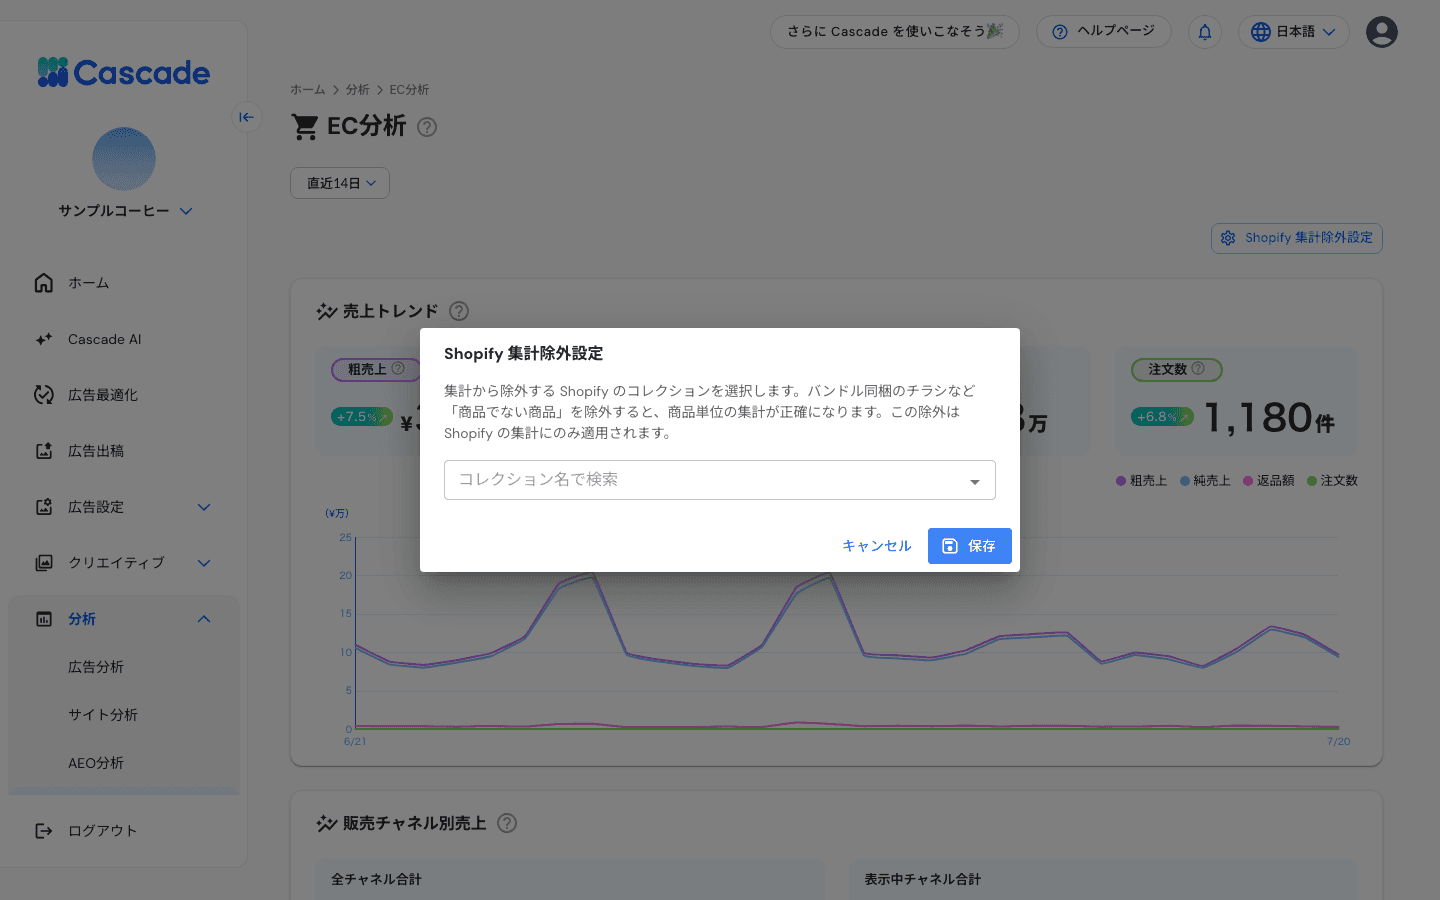The width and height of the screenshot is (1440, 900).
Task: Select the 注文数 metric card
Action: coord(1237,400)
